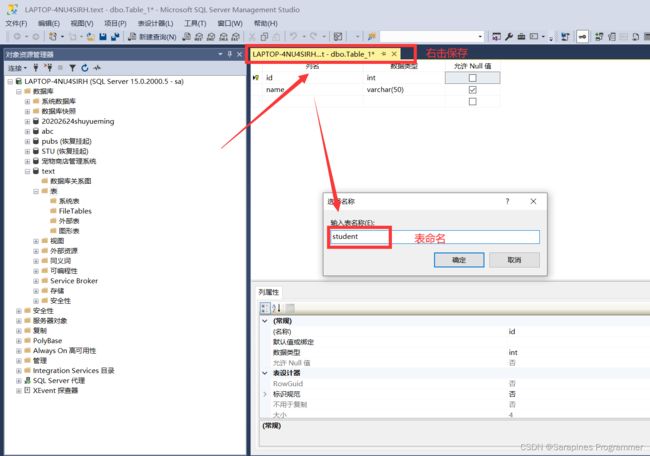Click the Open File folder icon
The width and height of the screenshot is (650, 456).
point(91,37)
